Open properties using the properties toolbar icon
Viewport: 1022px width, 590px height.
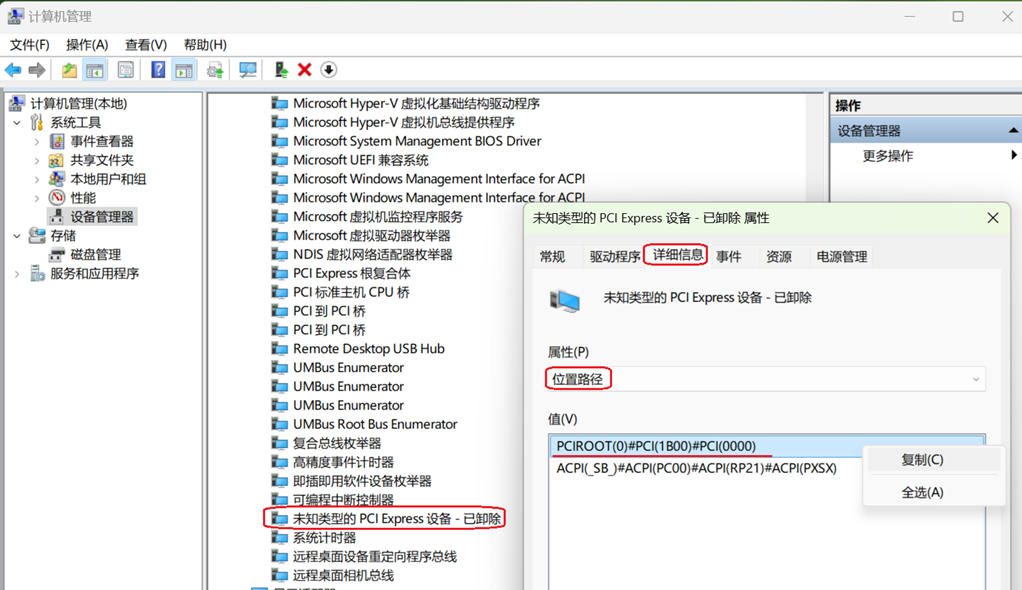point(126,69)
